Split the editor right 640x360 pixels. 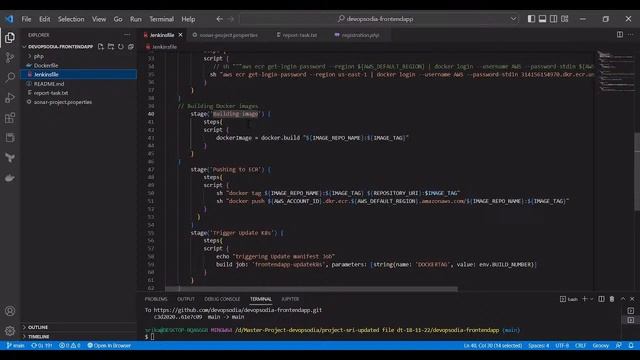tap(620, 35)
